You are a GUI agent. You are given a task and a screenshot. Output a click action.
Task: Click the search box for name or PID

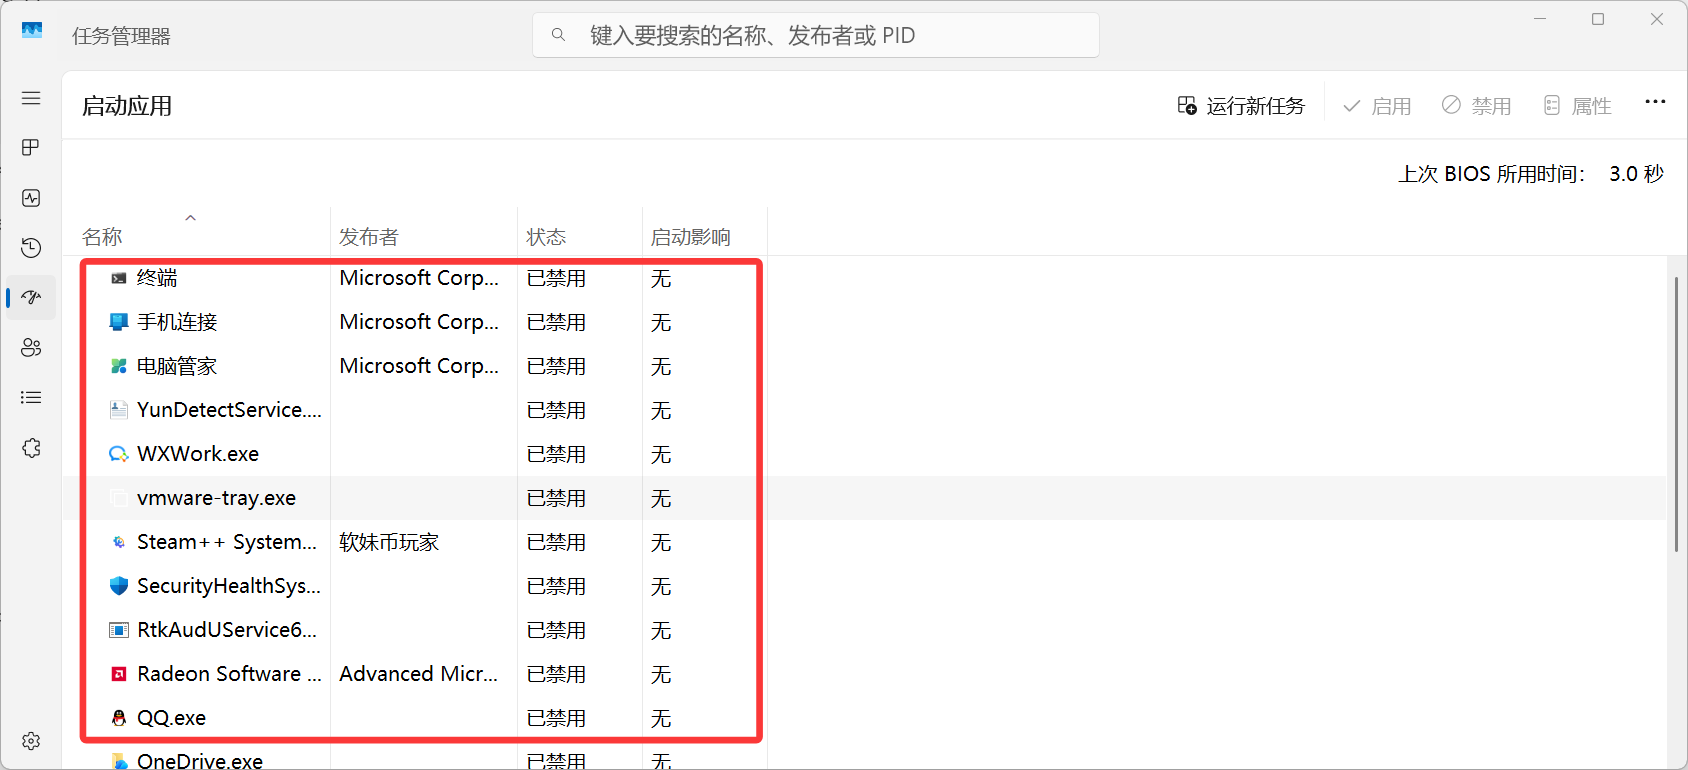coord(815,35)
